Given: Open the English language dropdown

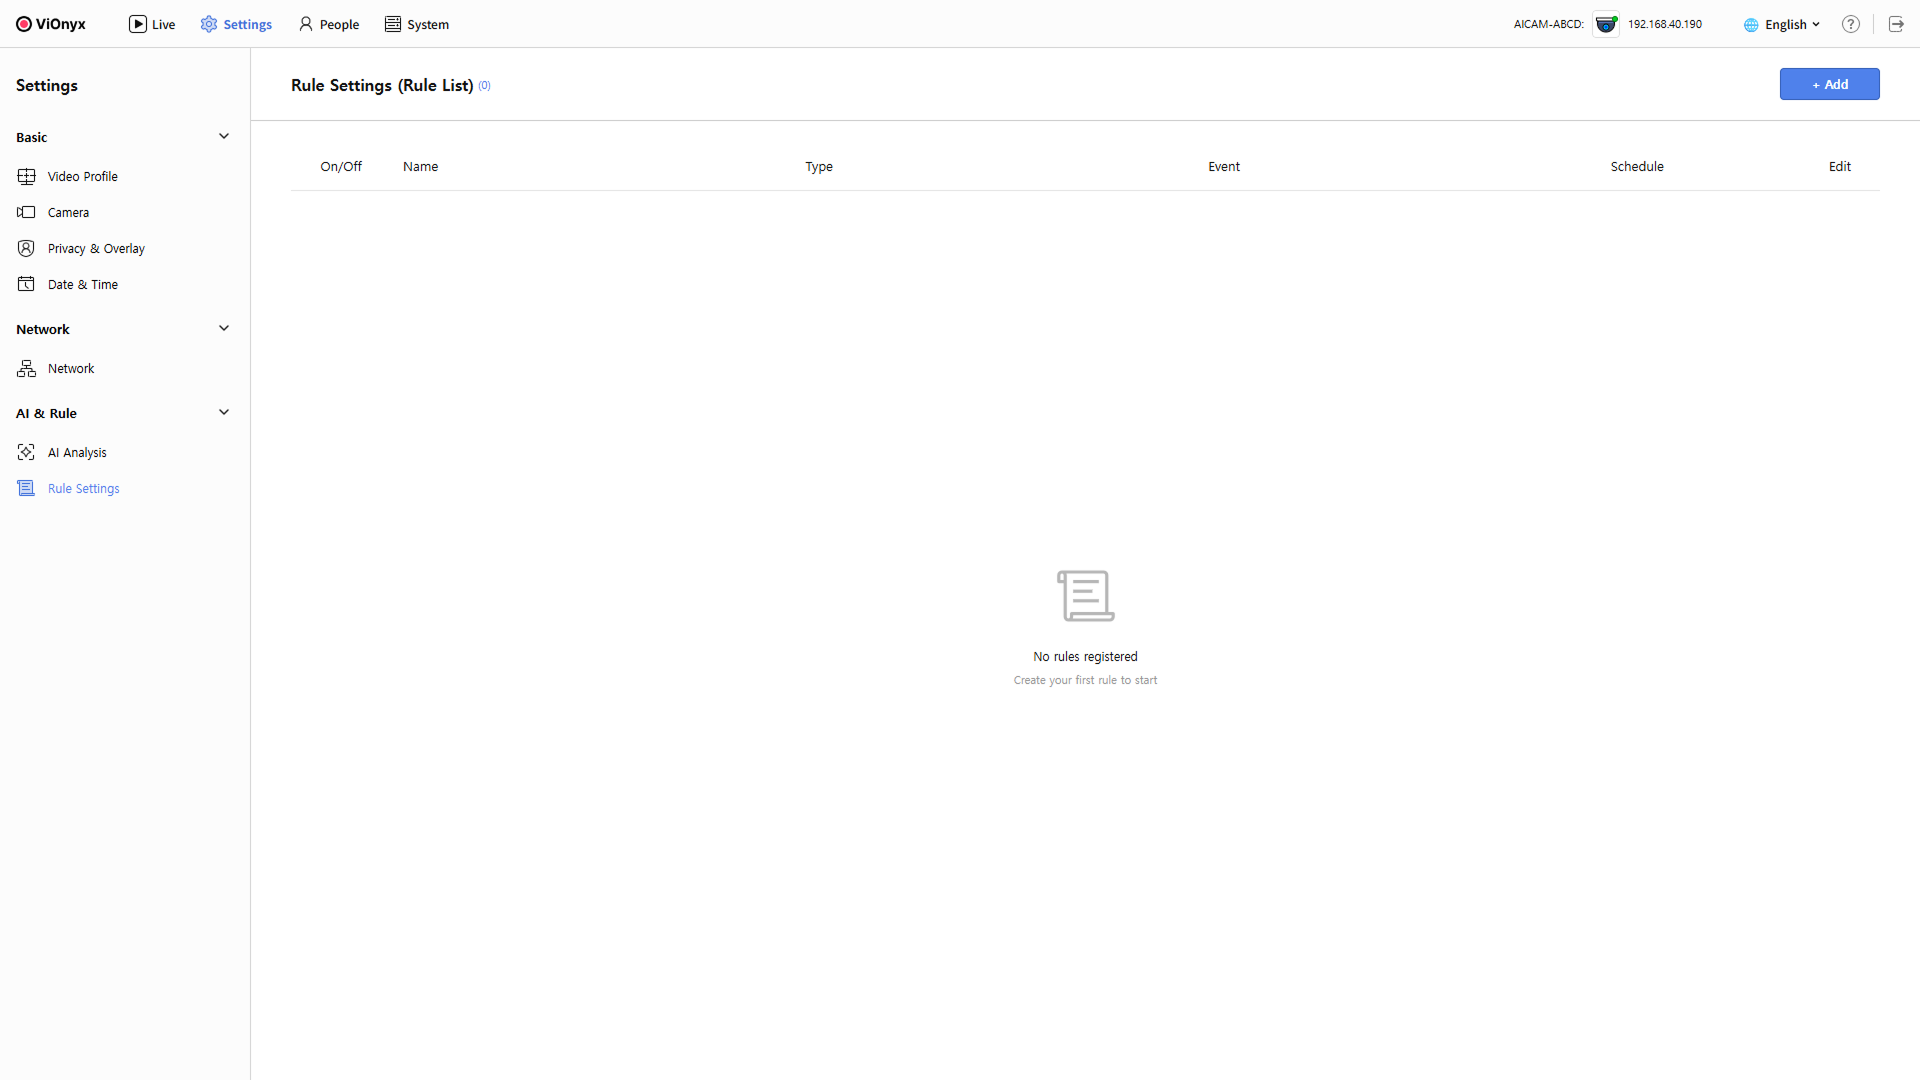Looking at the screenshot, I should click(1784, 24).
